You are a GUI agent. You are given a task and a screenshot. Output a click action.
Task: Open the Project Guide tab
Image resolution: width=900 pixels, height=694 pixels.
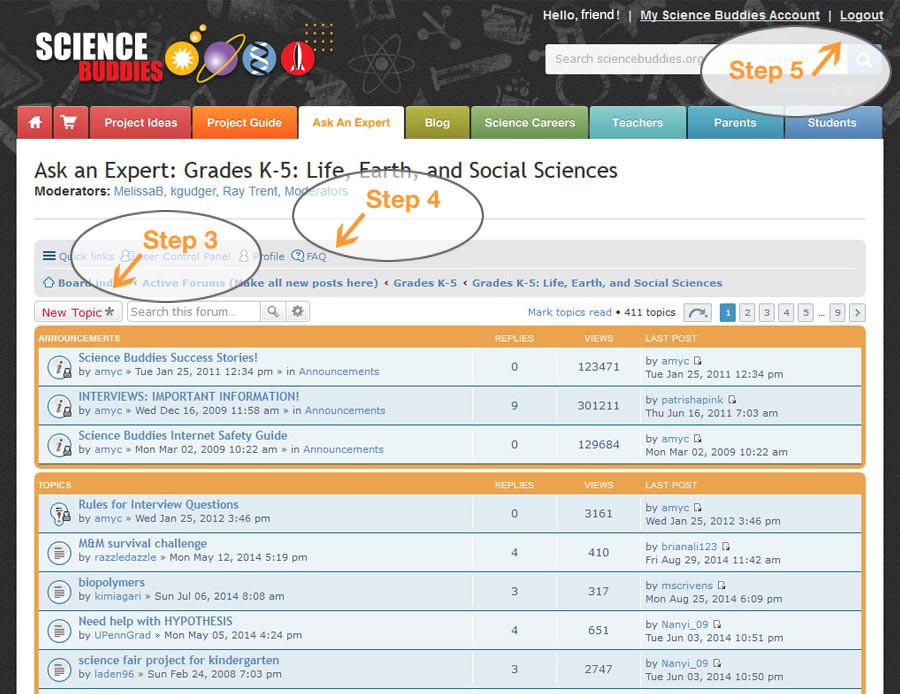(x=245, y=122)
